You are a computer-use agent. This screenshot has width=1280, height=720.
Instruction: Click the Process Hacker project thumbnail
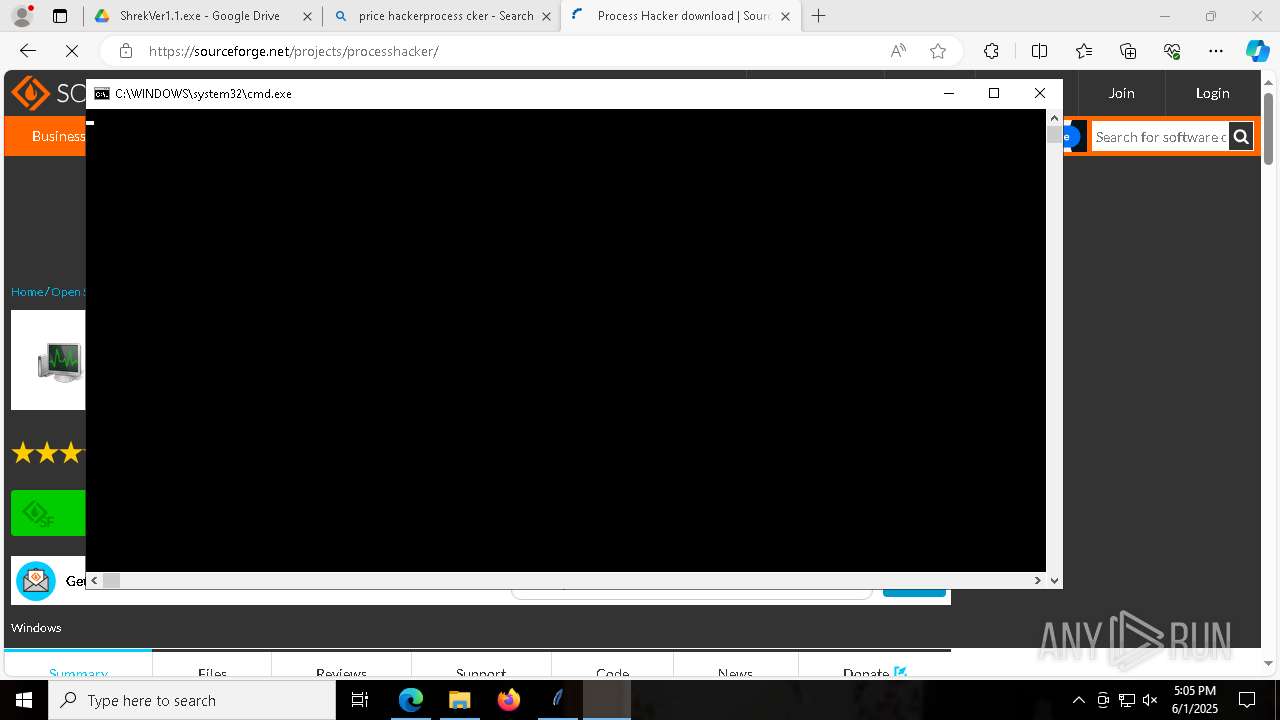pyautogui.click(x=48, y=360)
